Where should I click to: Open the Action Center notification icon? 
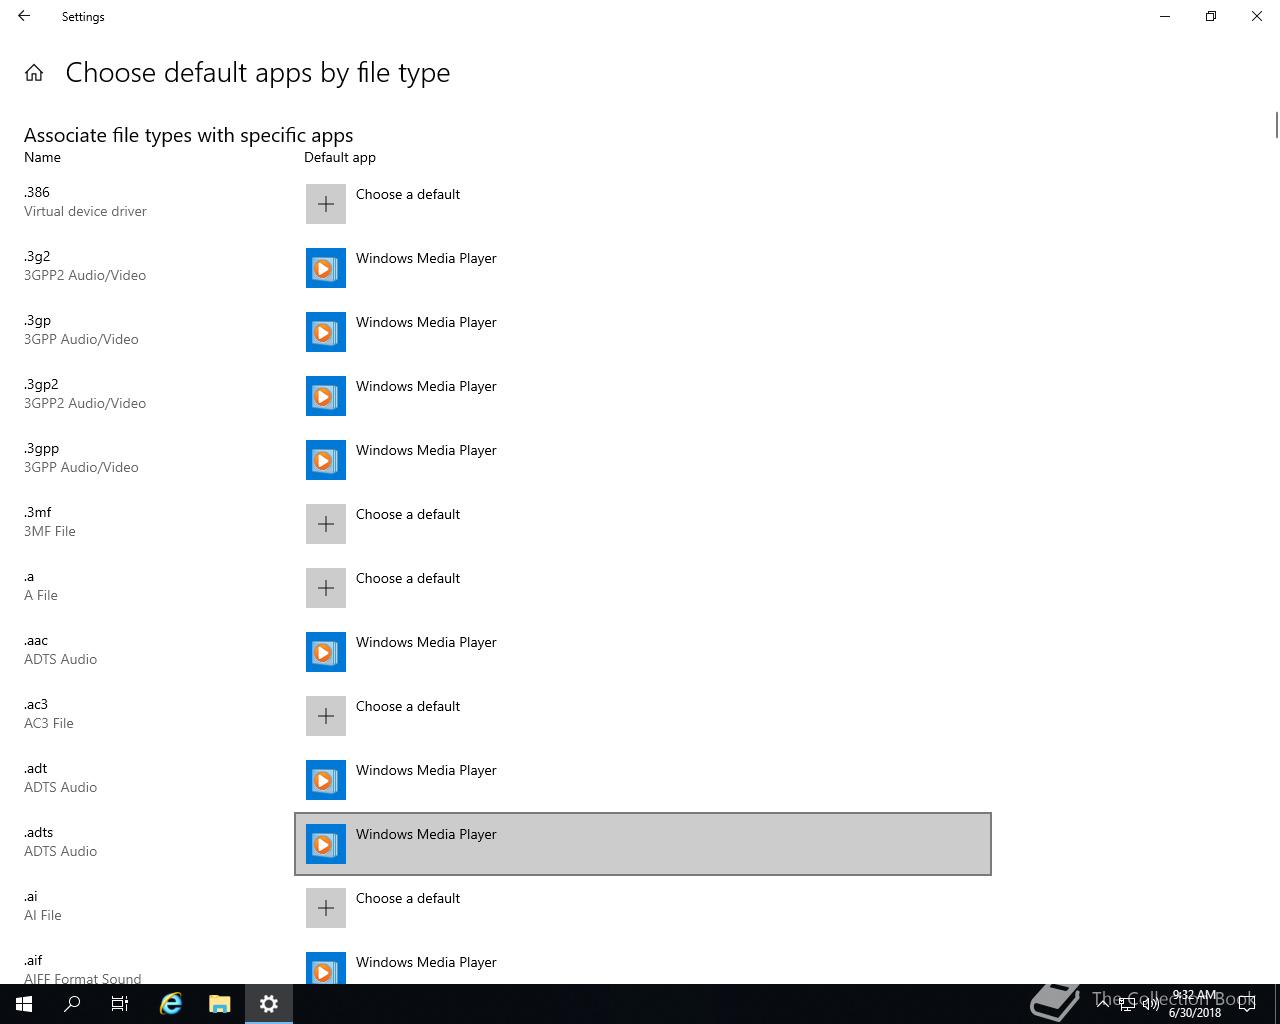[1247, 1004]
